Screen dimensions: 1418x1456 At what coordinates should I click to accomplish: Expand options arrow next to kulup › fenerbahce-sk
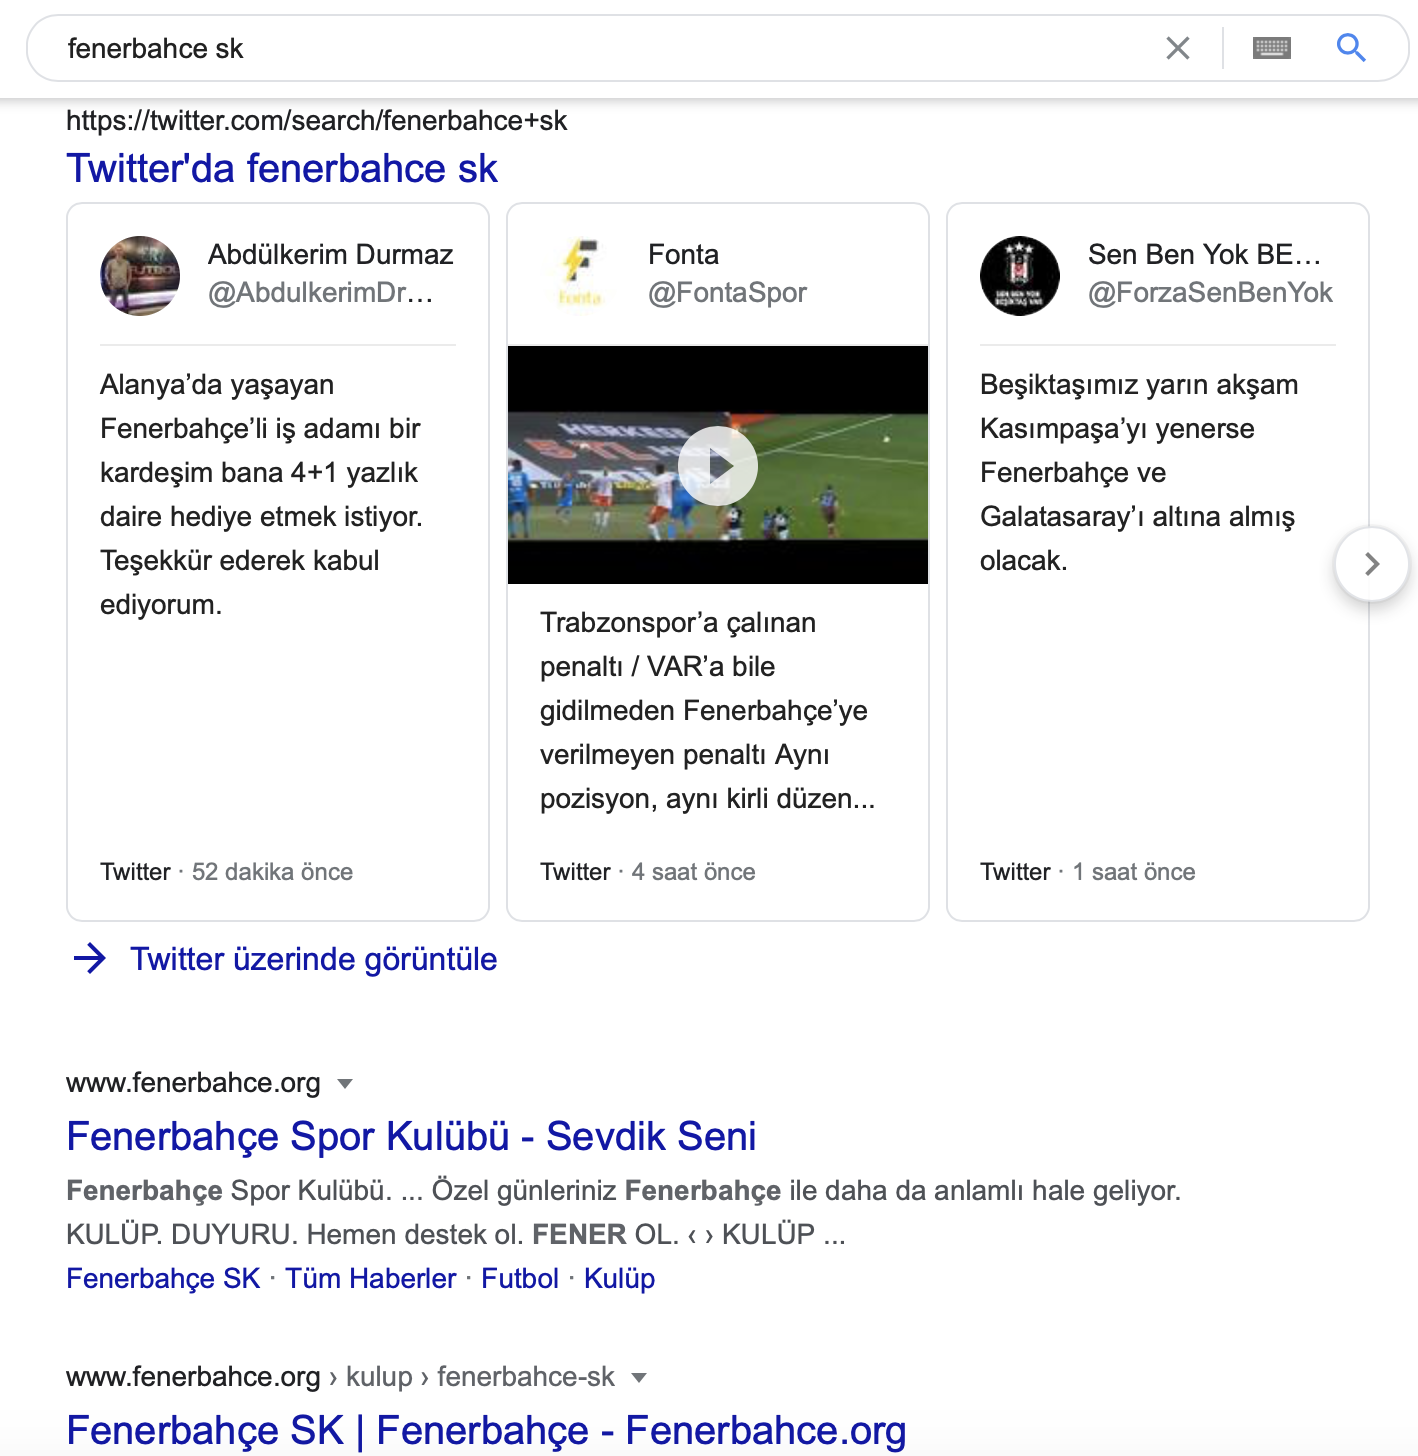coord(639,1377)
